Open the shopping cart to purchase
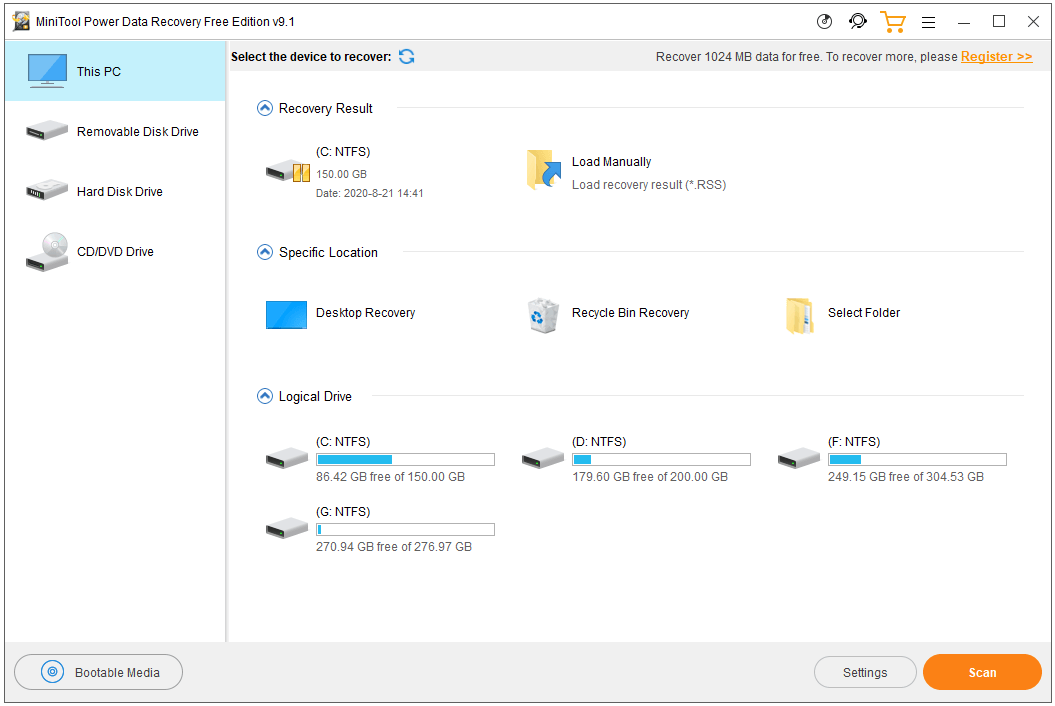Viewport: 1055px width, 706px height. 893,21
